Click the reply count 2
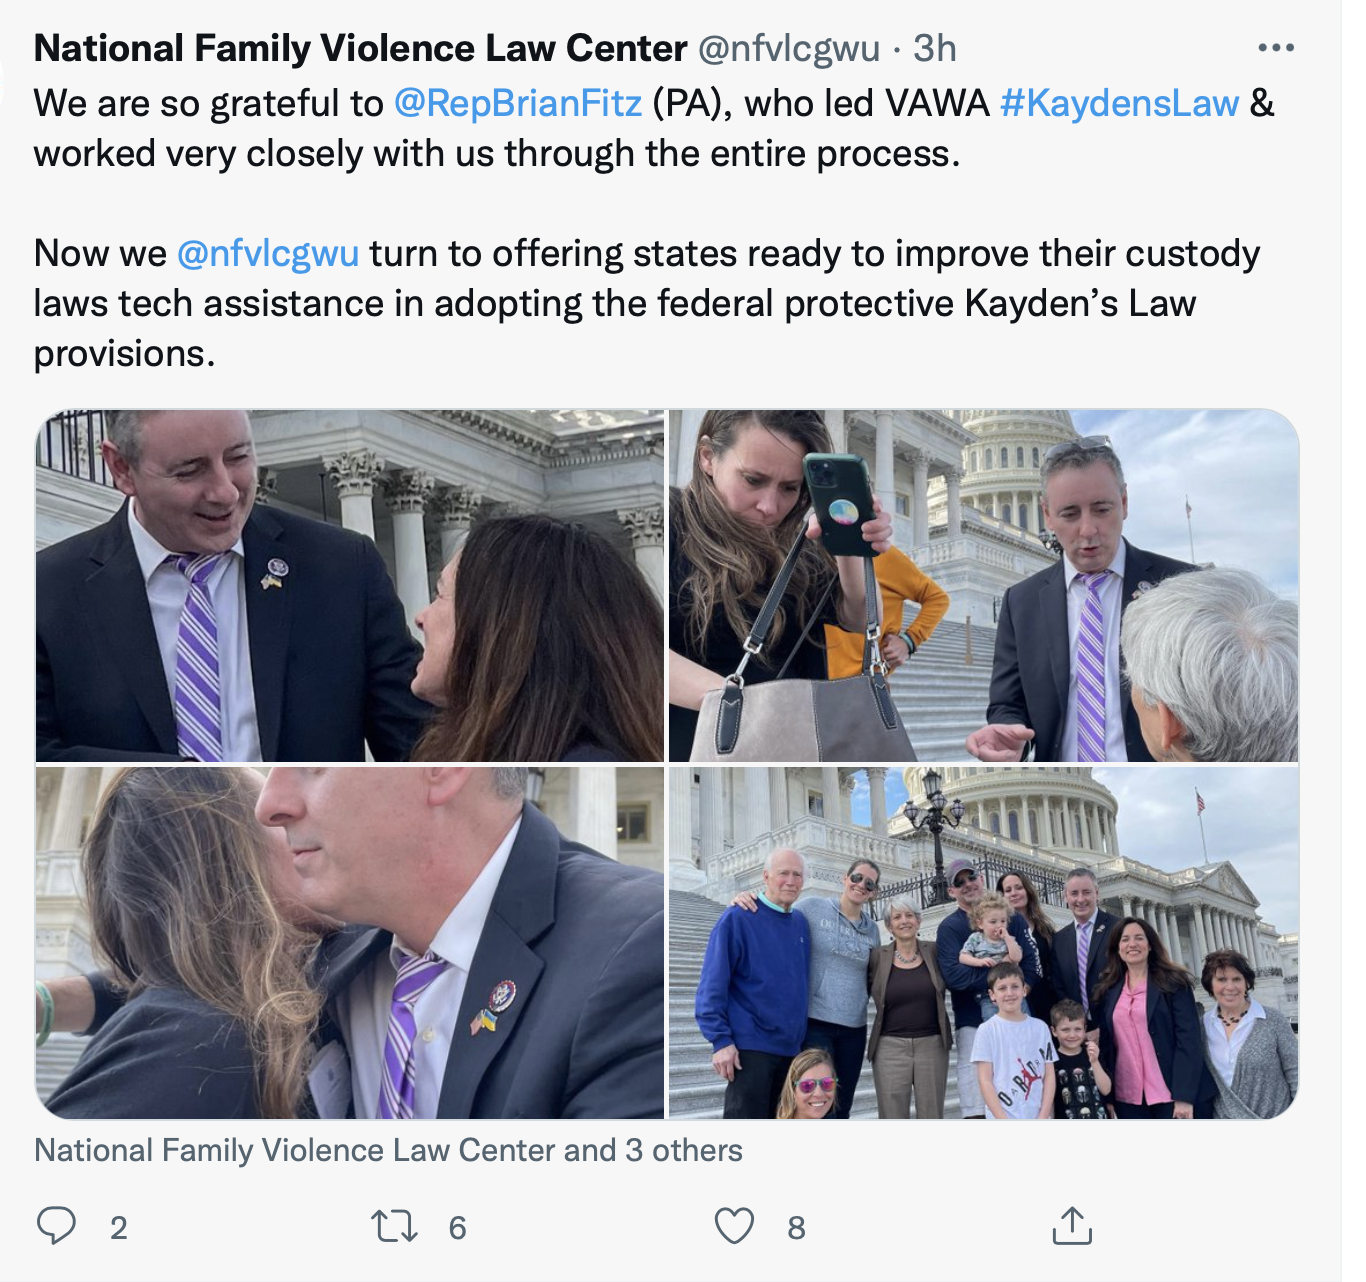The width and height of the screenshot is (1366, 1282). [x=118, y=1228]
